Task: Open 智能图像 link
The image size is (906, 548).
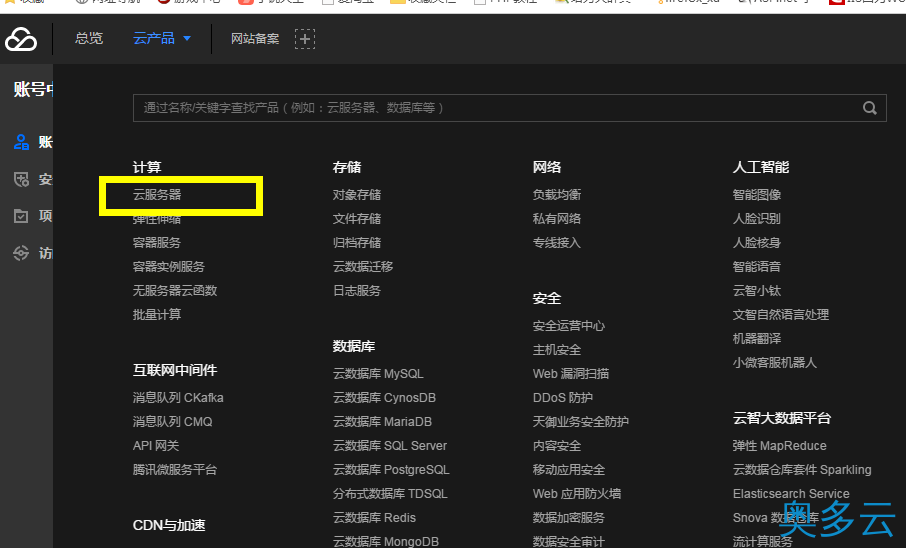Action: 757,195
